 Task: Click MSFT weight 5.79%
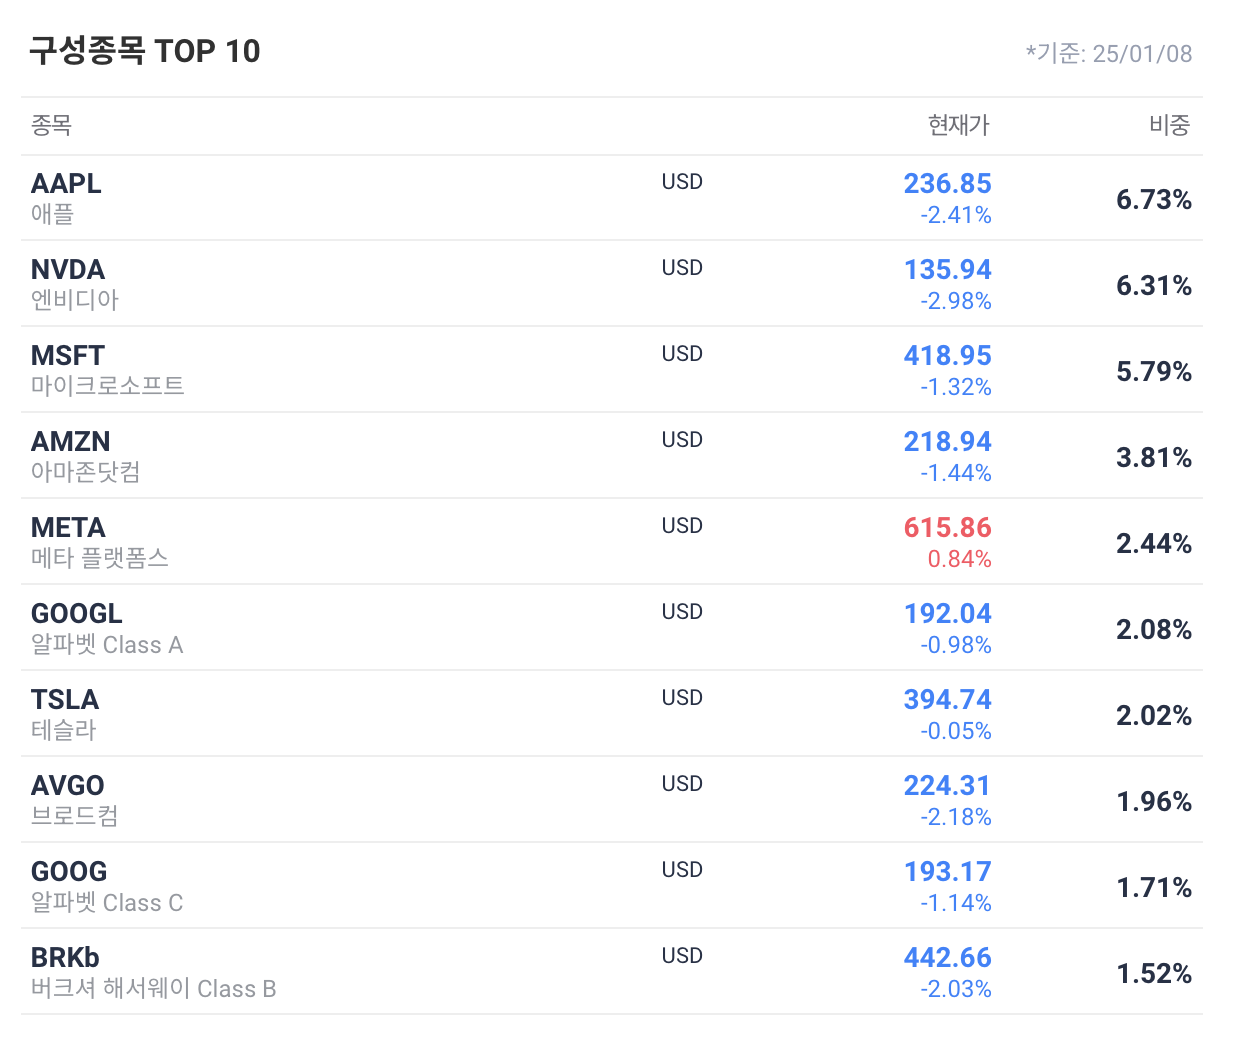click(1154, 371)
